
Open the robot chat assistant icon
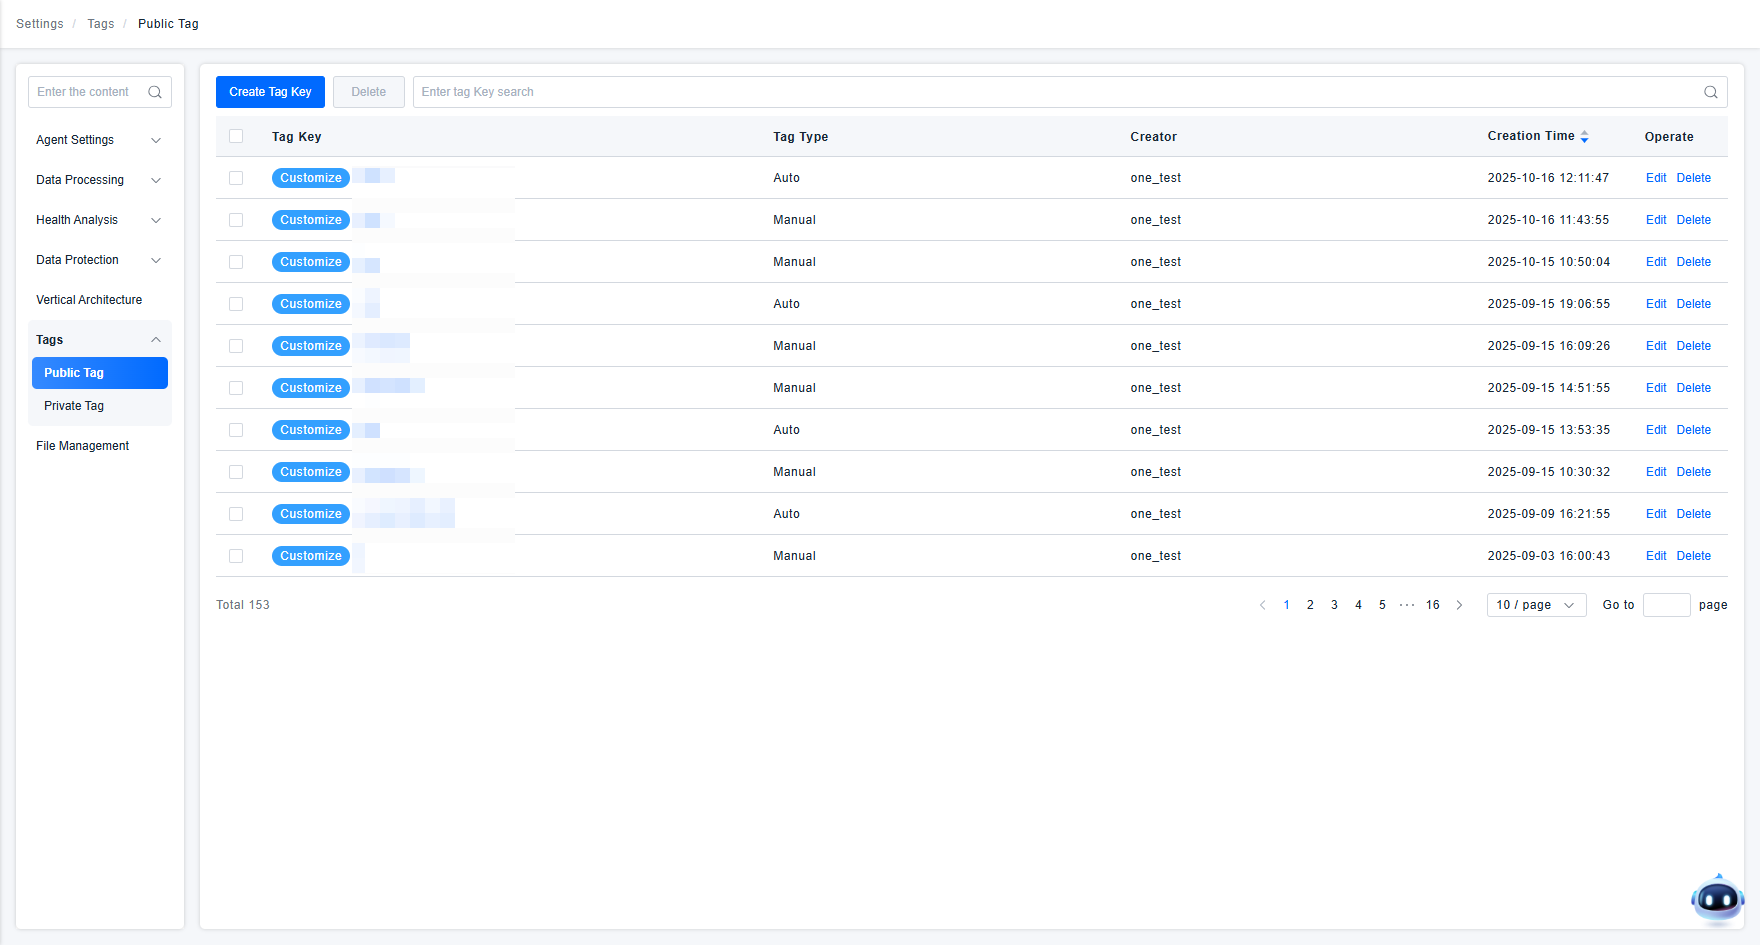coord(1717,899)
